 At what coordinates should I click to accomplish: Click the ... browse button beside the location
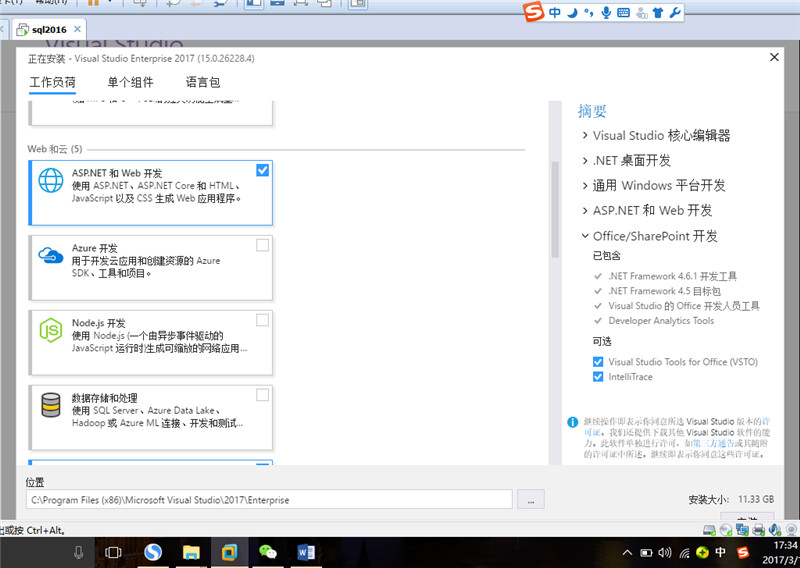pyautogui.click(x=531, y=499)
